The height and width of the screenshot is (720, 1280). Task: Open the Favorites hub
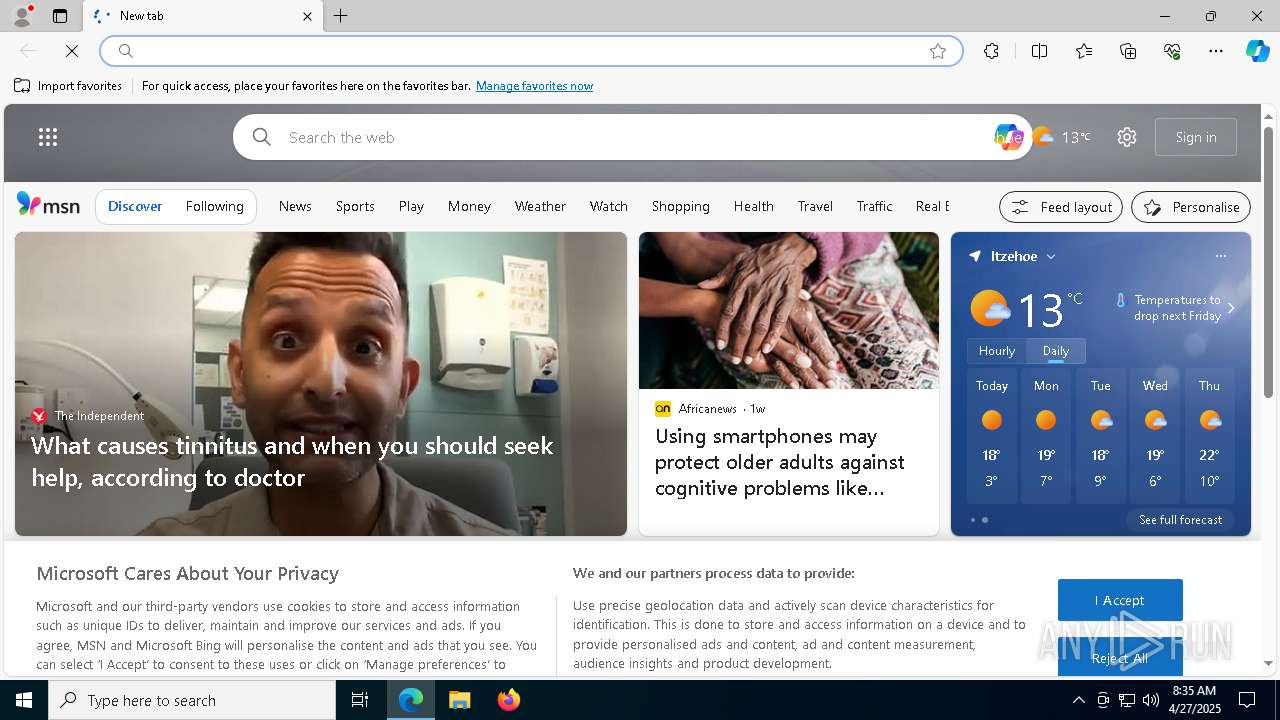coord(1084,51)
